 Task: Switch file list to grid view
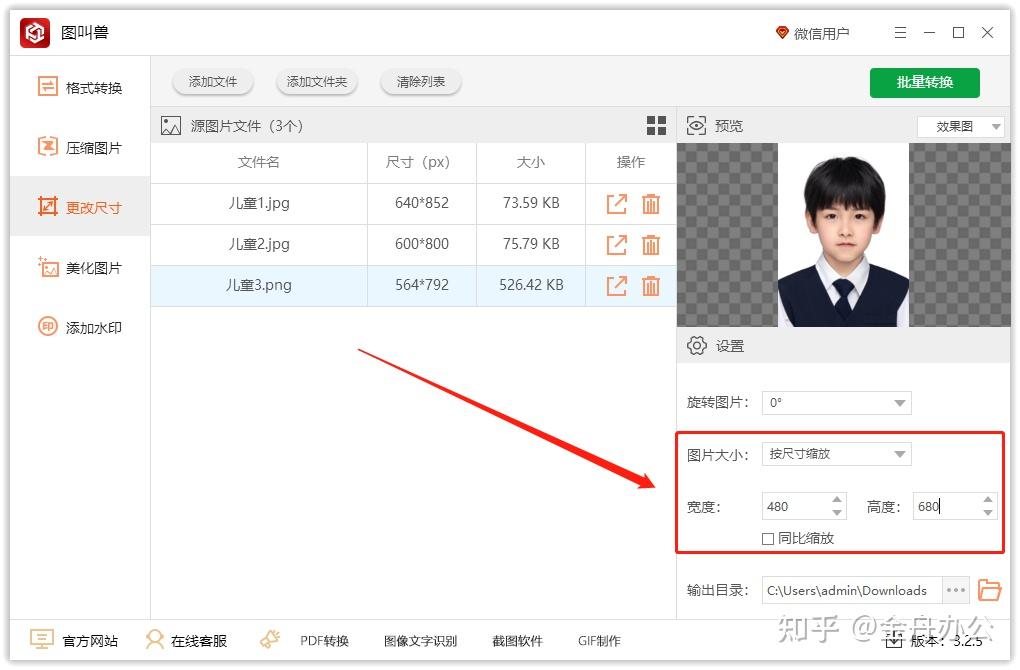656,125
